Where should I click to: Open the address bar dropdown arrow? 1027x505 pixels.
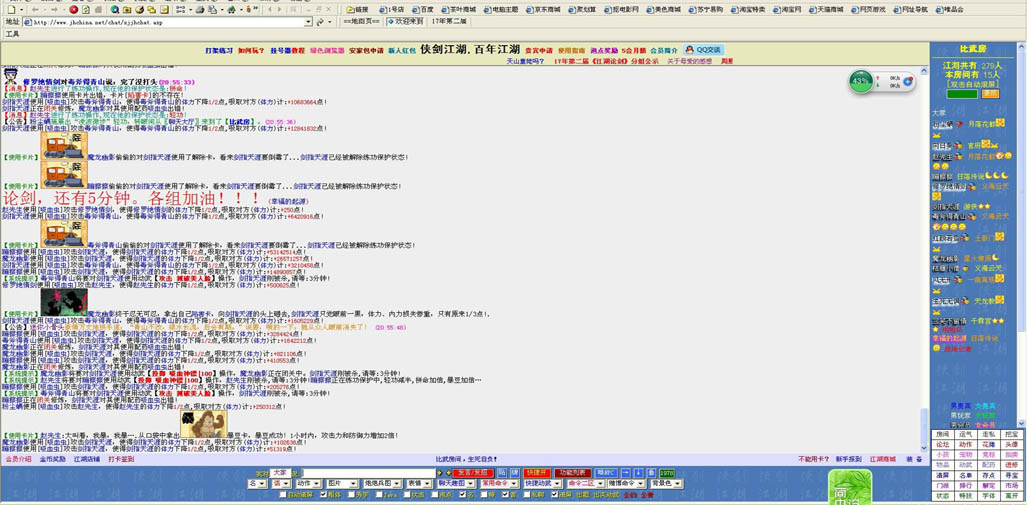click(x=308, y=22)
